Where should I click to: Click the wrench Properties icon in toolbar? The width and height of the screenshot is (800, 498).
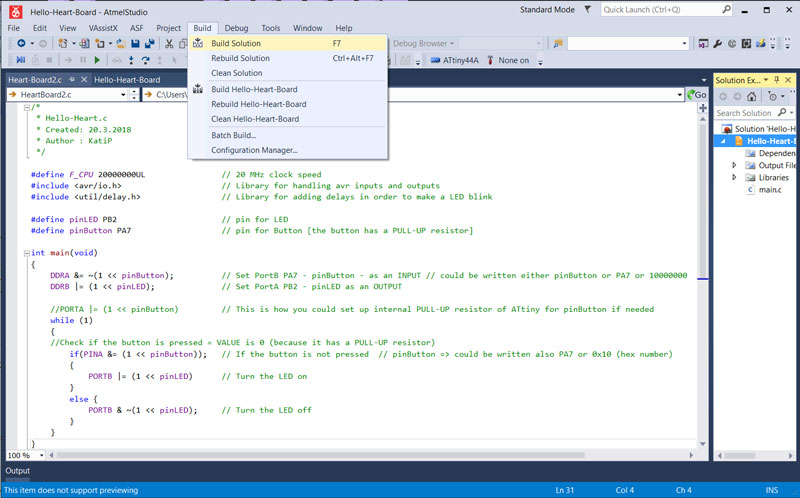[718, 43]
